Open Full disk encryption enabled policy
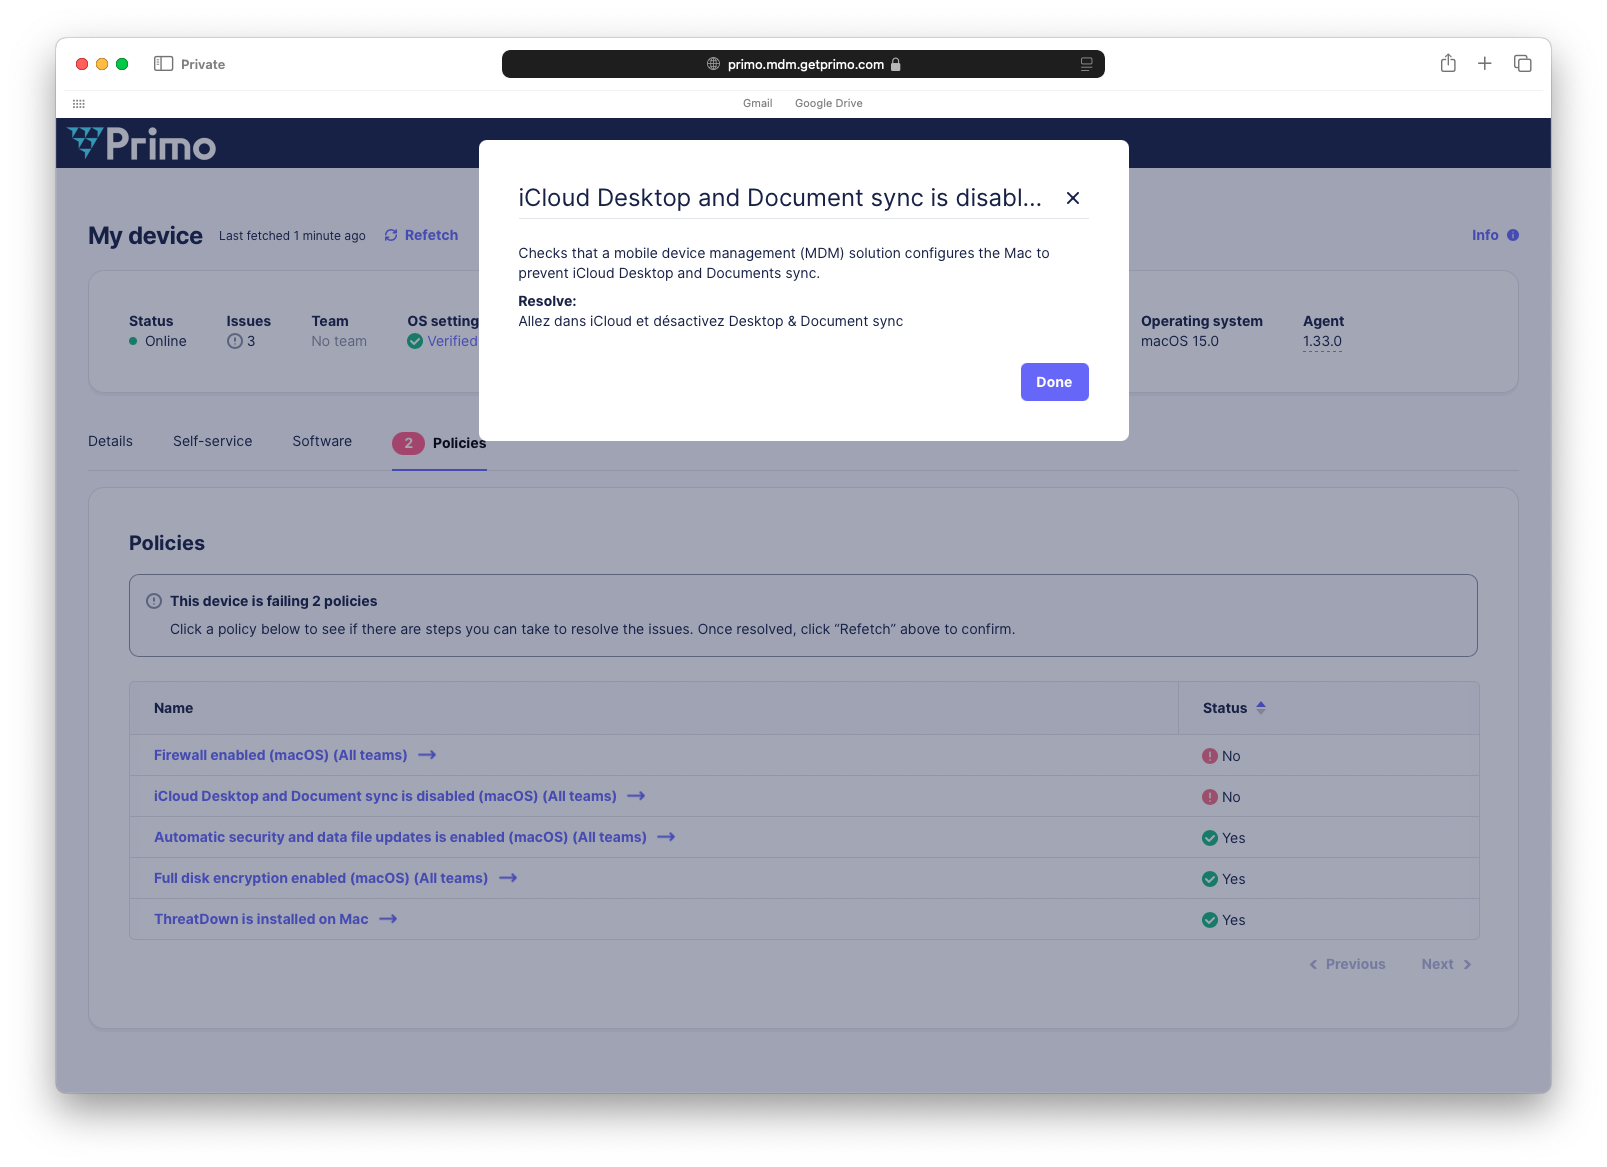 321,878
